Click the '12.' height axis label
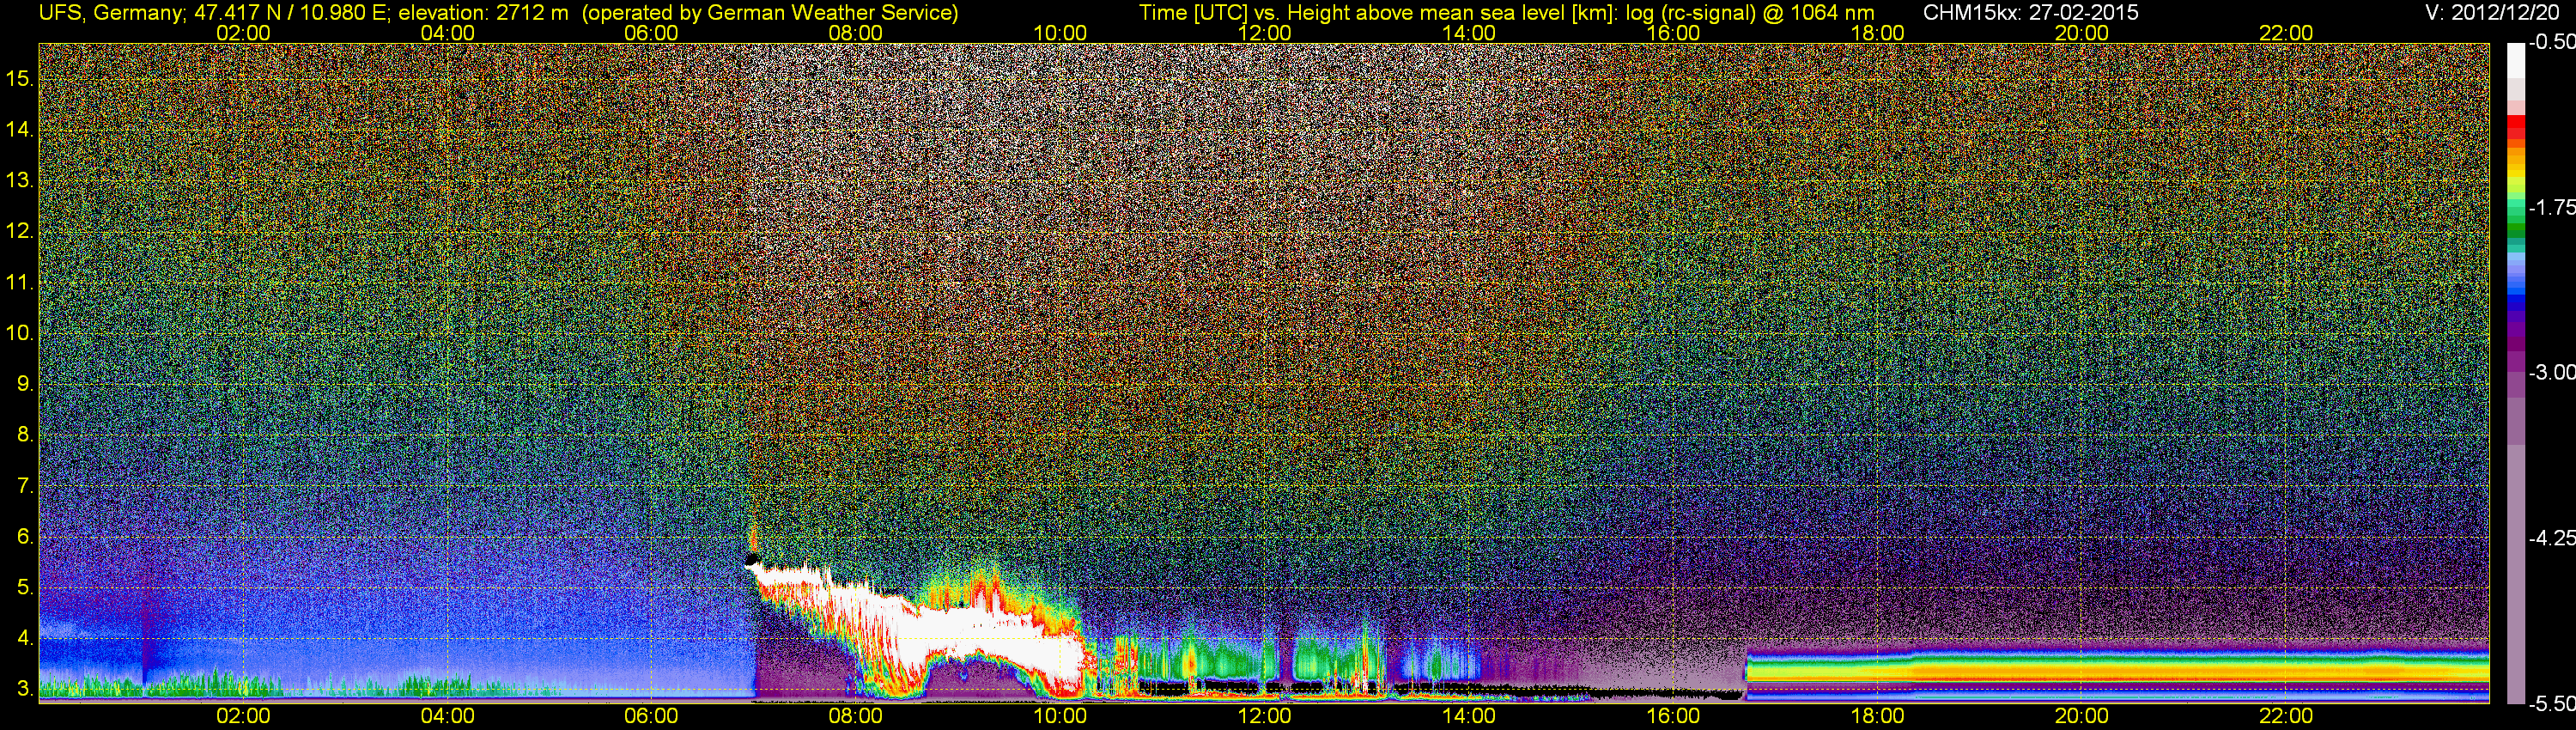This screenshot has height=730, width=2576. click(x=19, y=231)
